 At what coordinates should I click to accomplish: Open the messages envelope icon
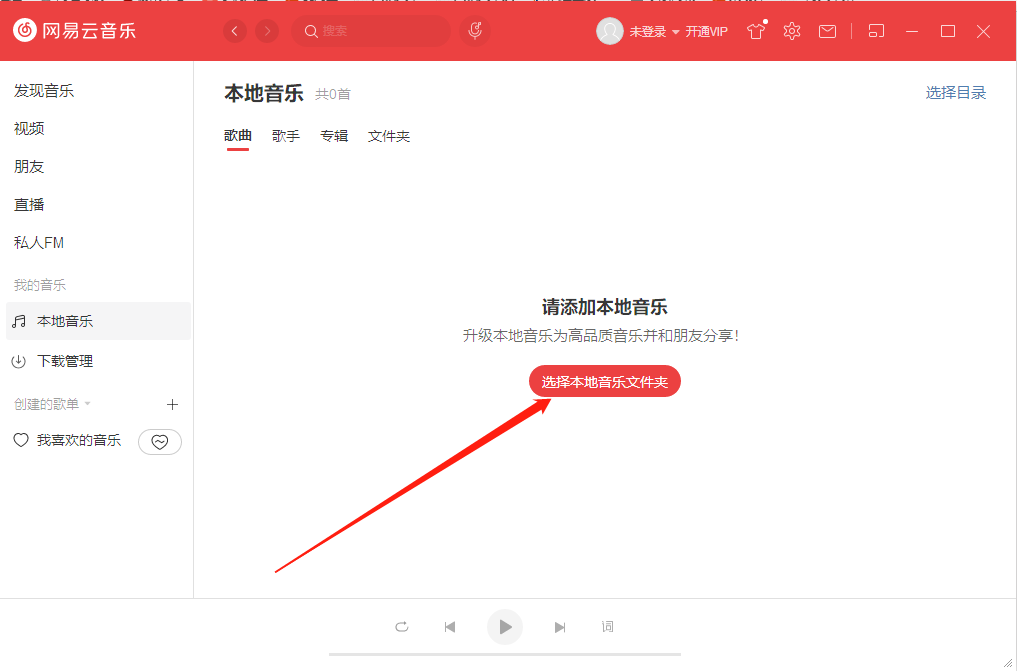pyautogui.click(x=827, y=31)
